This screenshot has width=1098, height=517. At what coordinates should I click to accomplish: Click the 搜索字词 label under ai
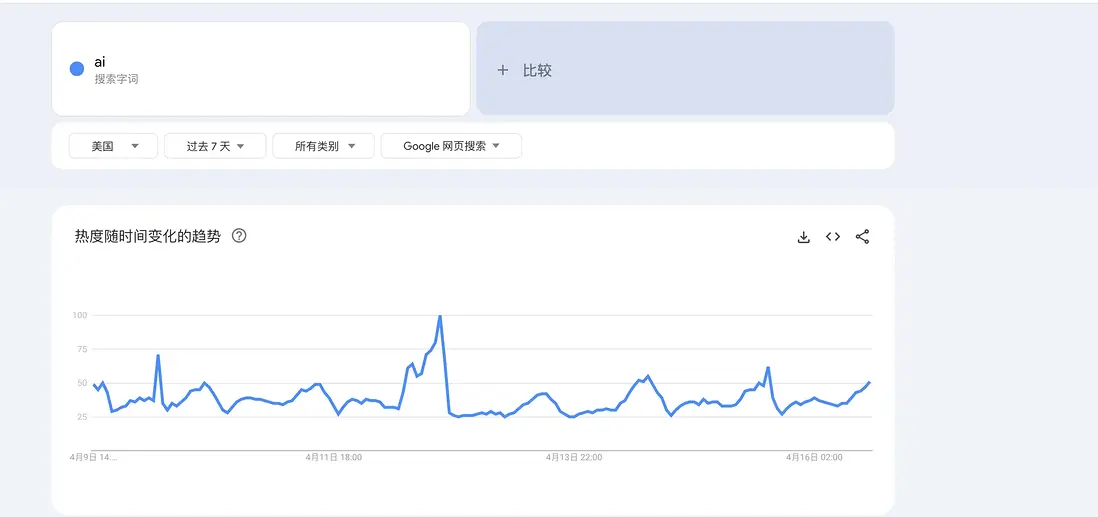click(x=116, y=79)
